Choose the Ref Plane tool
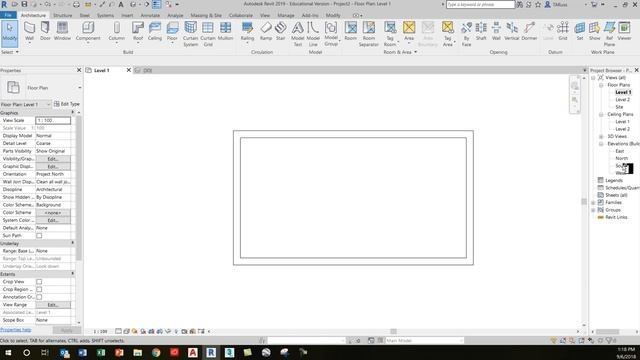The width and height of the screenshot is (640, 360). click(609, 34)
